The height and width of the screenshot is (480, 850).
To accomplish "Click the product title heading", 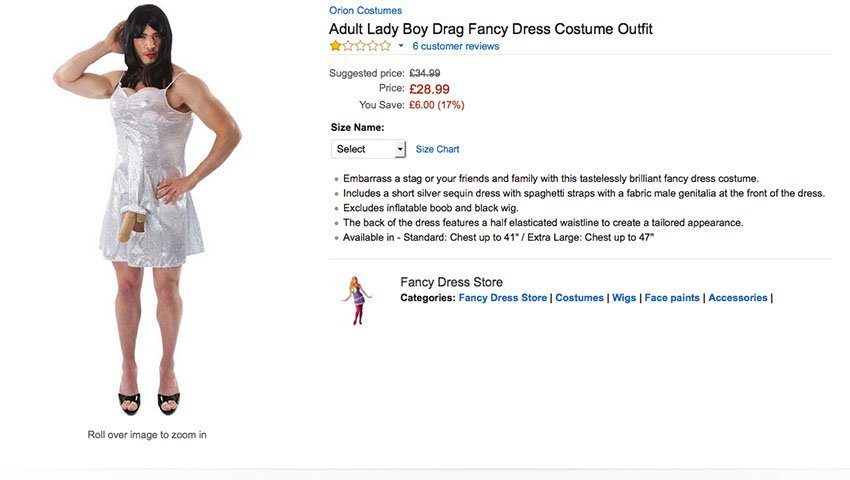I will (491, 29).
